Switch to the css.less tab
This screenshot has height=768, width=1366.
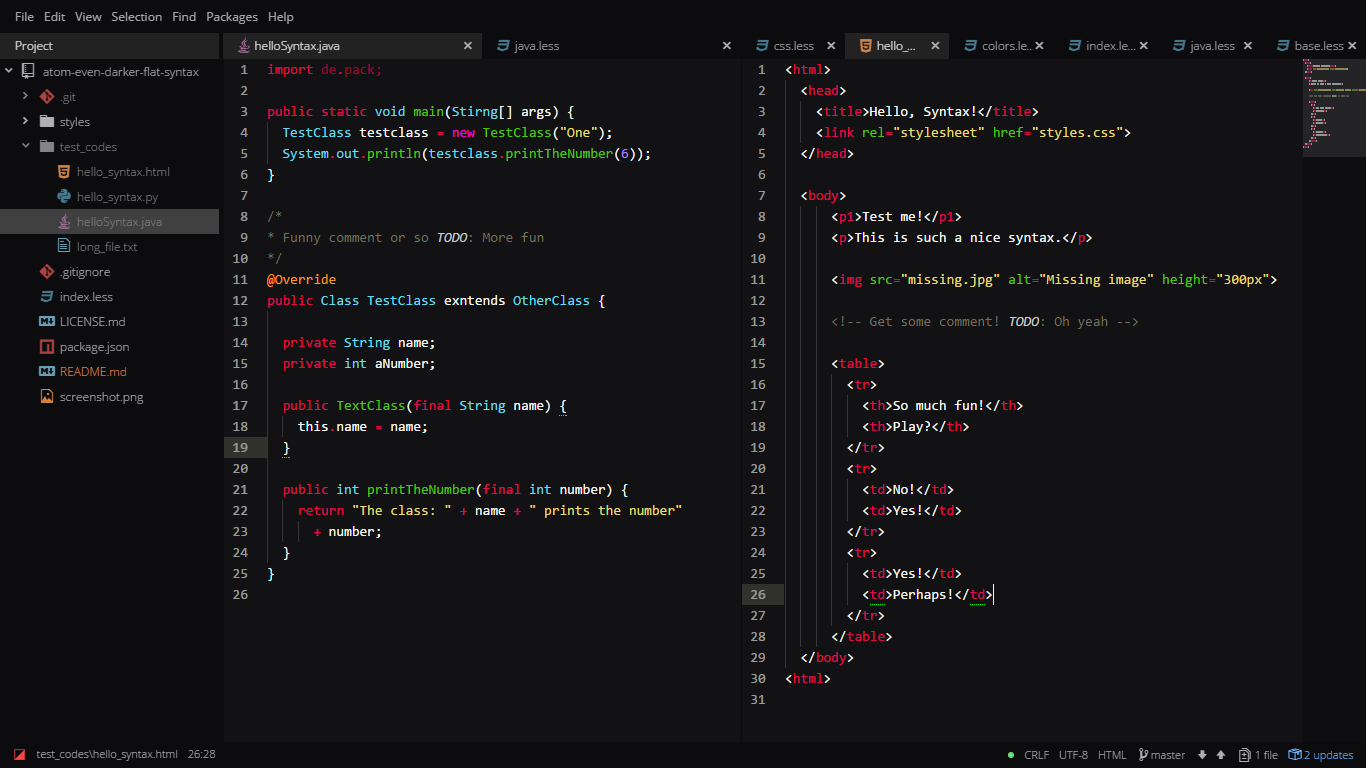coord(793,45)
